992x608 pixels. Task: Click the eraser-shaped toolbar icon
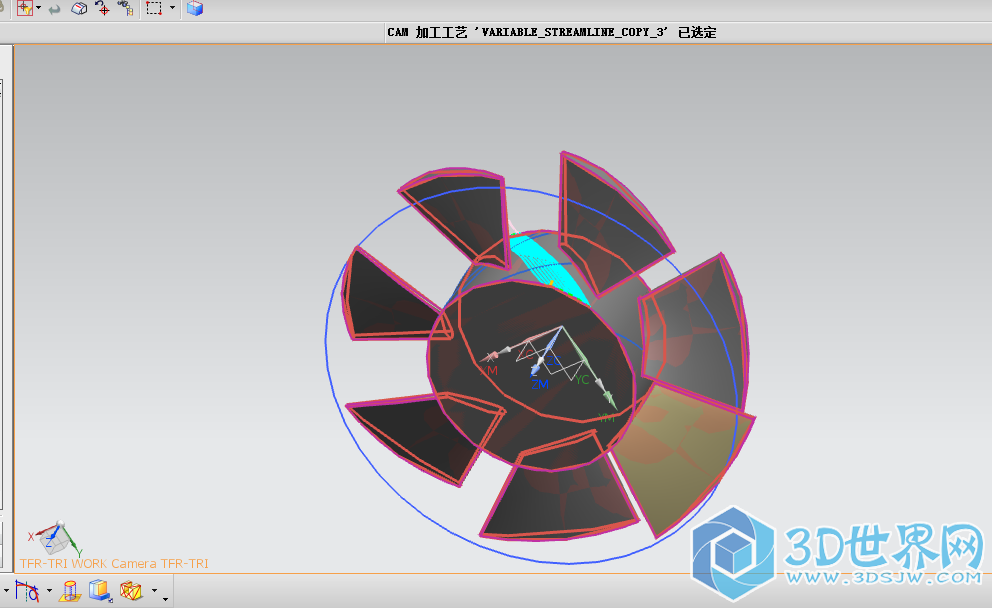click(79, 8)
